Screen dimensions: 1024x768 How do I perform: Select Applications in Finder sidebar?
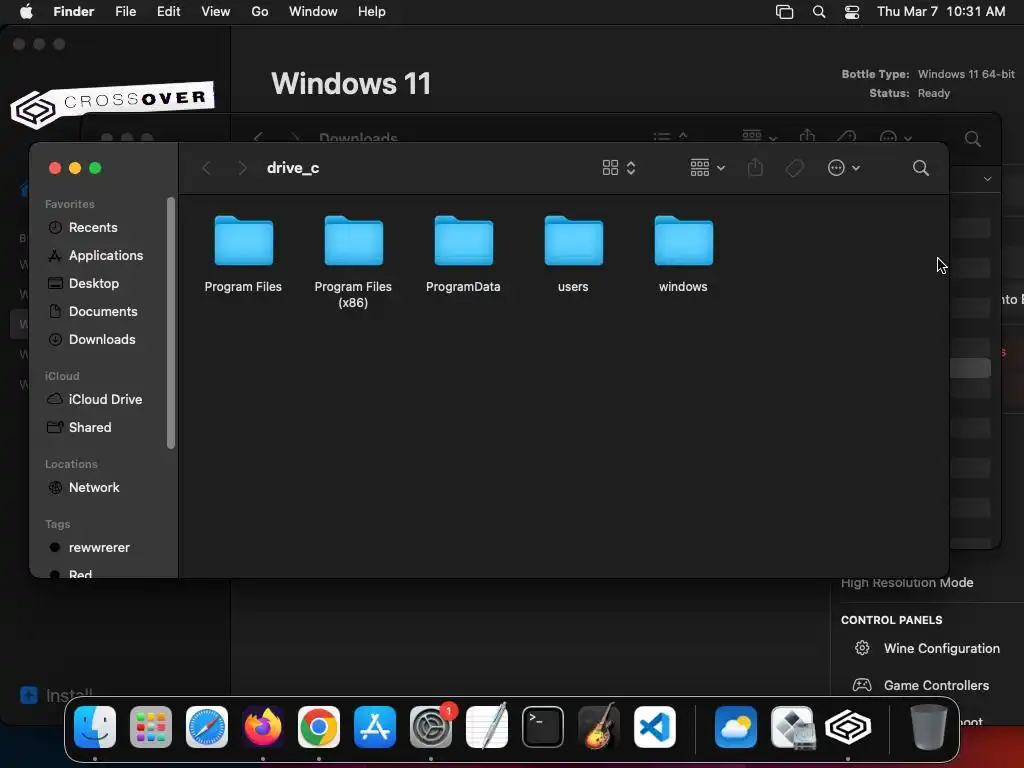[x=104, y=255]
